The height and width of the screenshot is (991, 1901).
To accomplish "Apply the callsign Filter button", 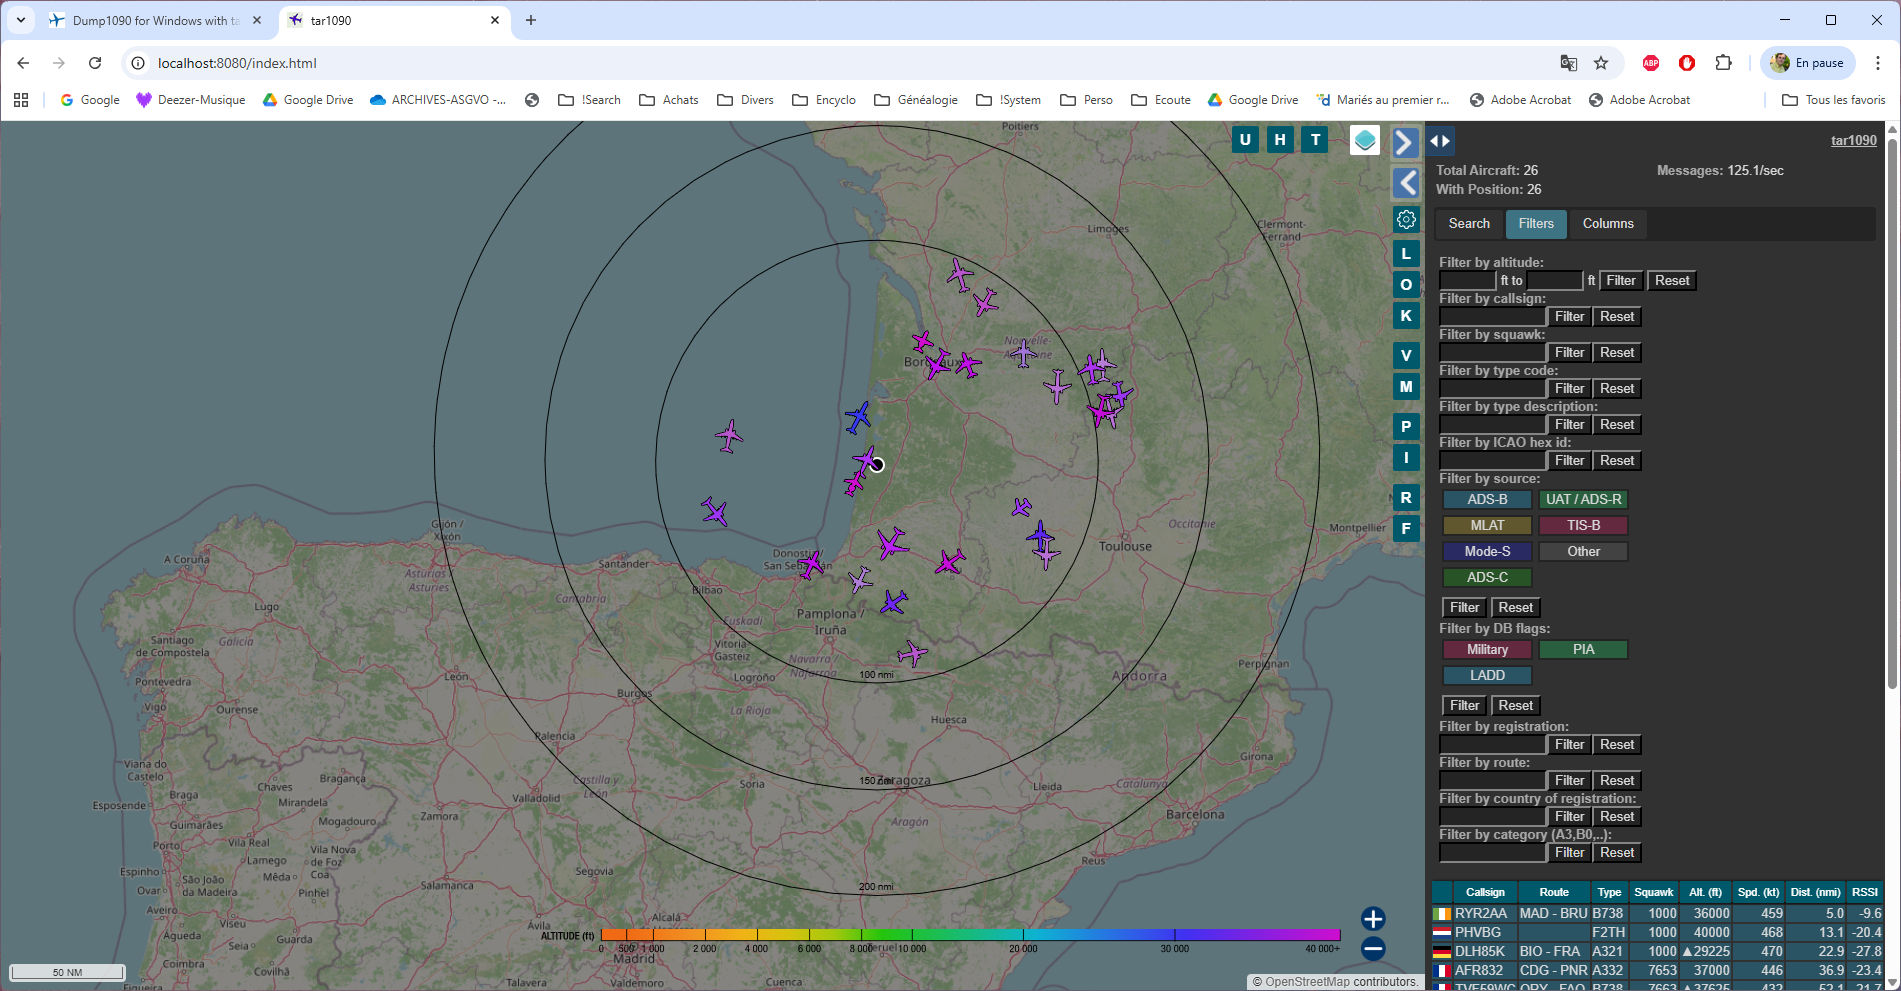I will click(1569, 317).
